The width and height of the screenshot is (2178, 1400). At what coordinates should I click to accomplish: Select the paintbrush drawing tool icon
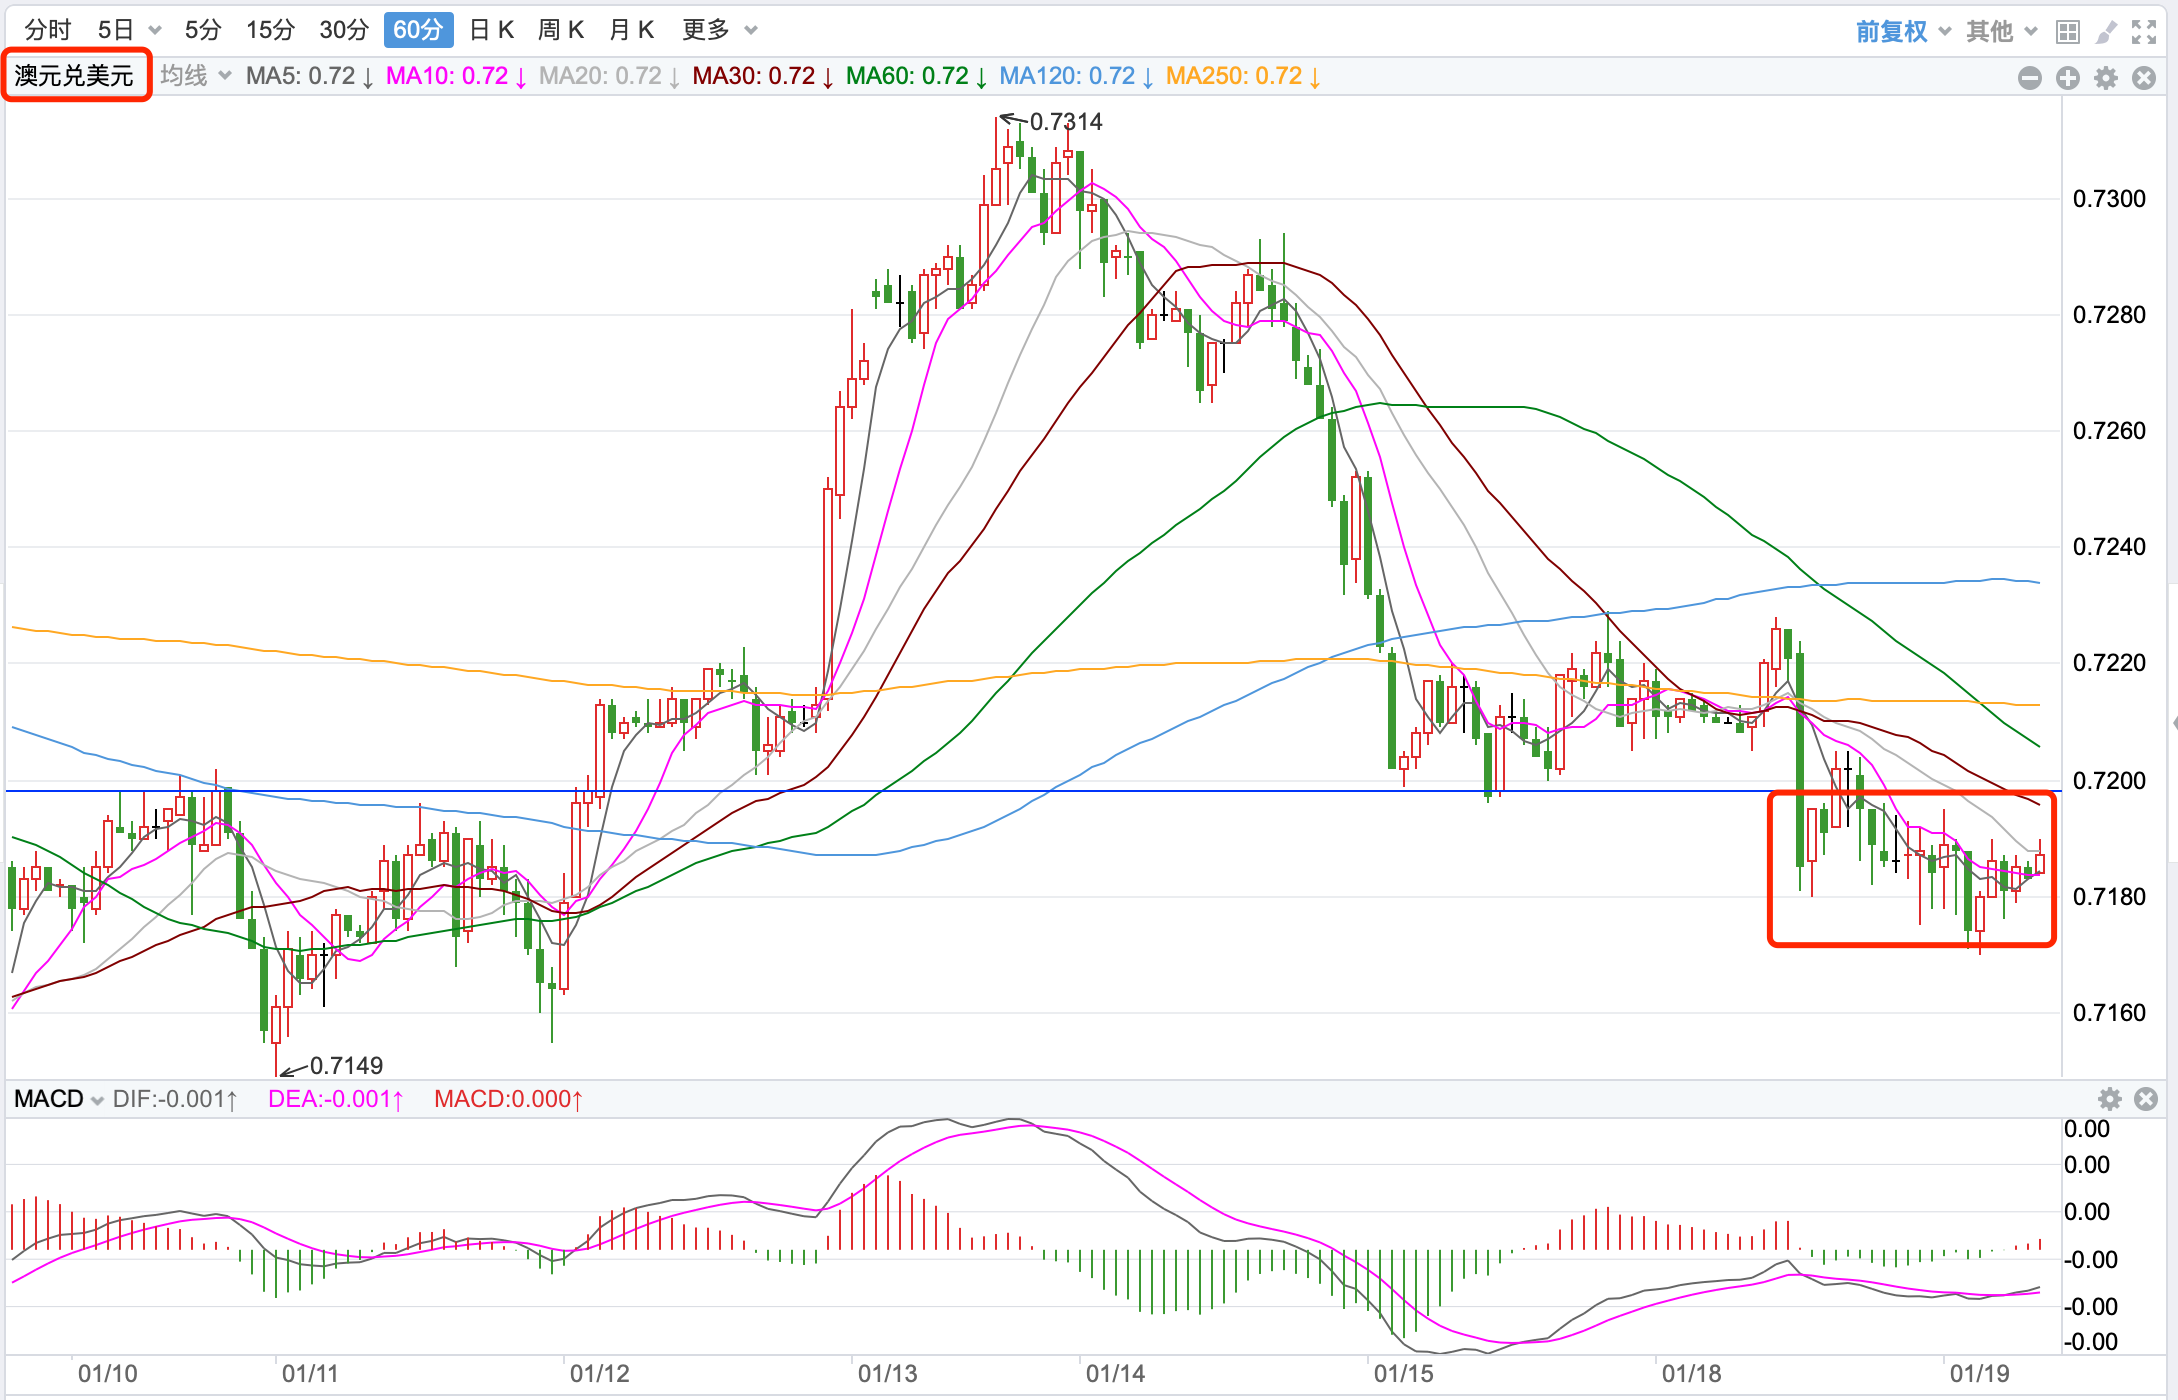(2106, 32)
